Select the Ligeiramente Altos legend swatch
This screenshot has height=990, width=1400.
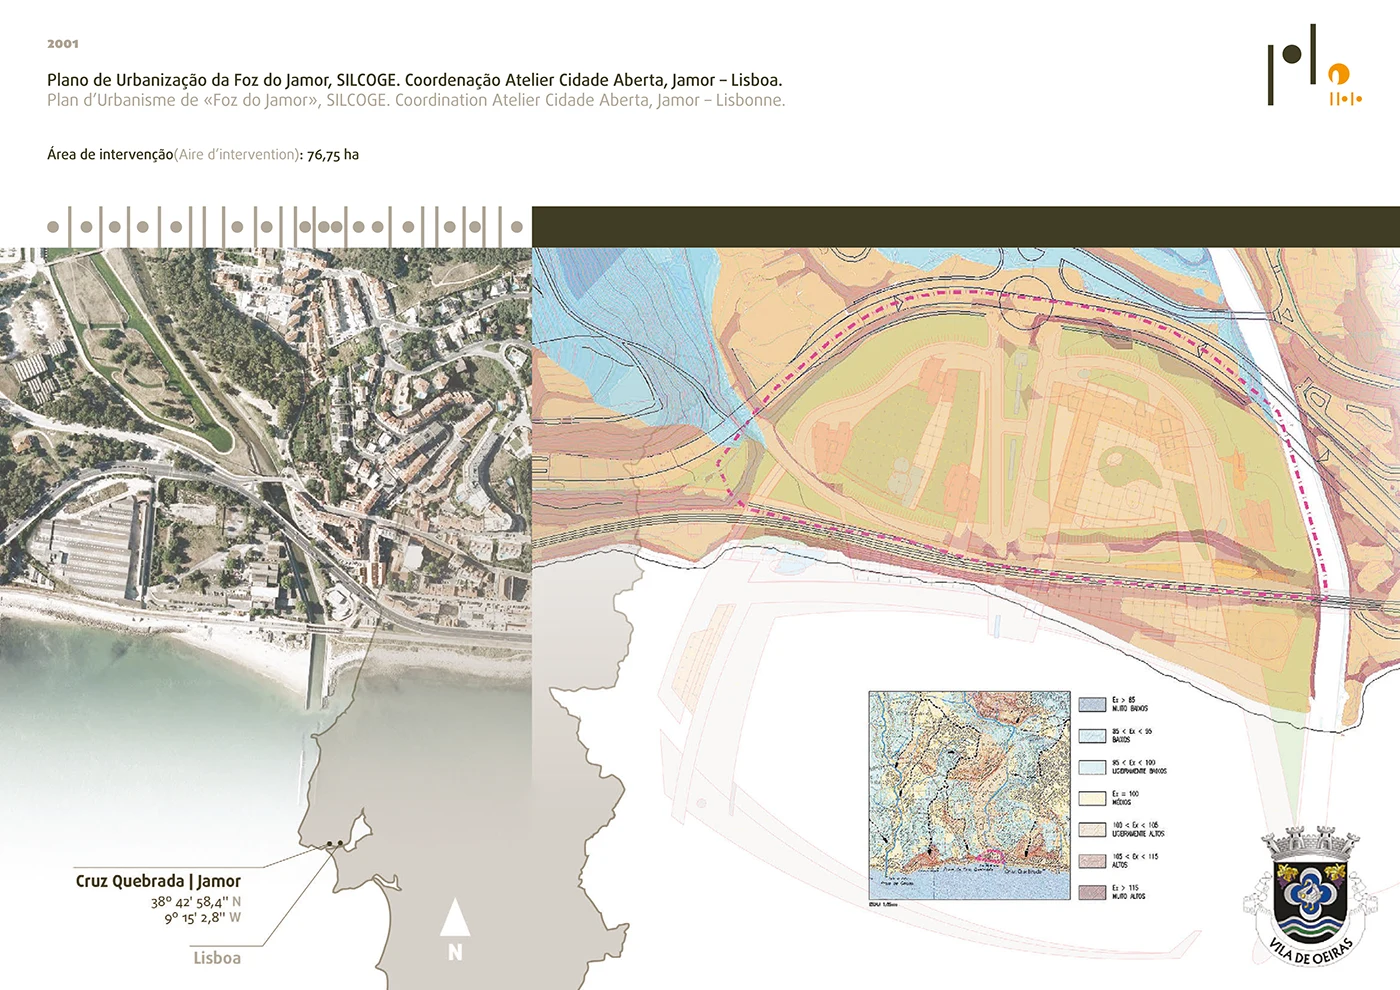1092,829
